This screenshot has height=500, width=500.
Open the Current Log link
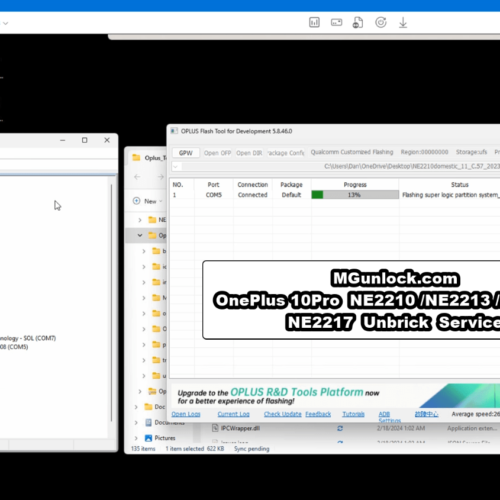click(x=234, y=414)
